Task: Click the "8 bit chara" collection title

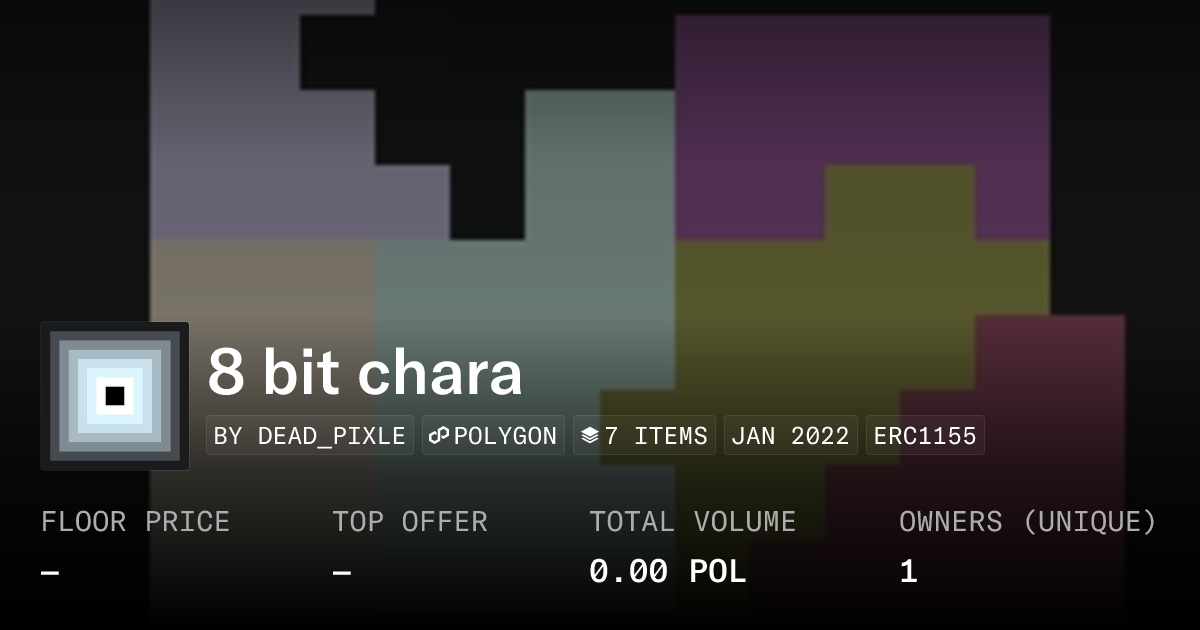Action: [365, 372]
